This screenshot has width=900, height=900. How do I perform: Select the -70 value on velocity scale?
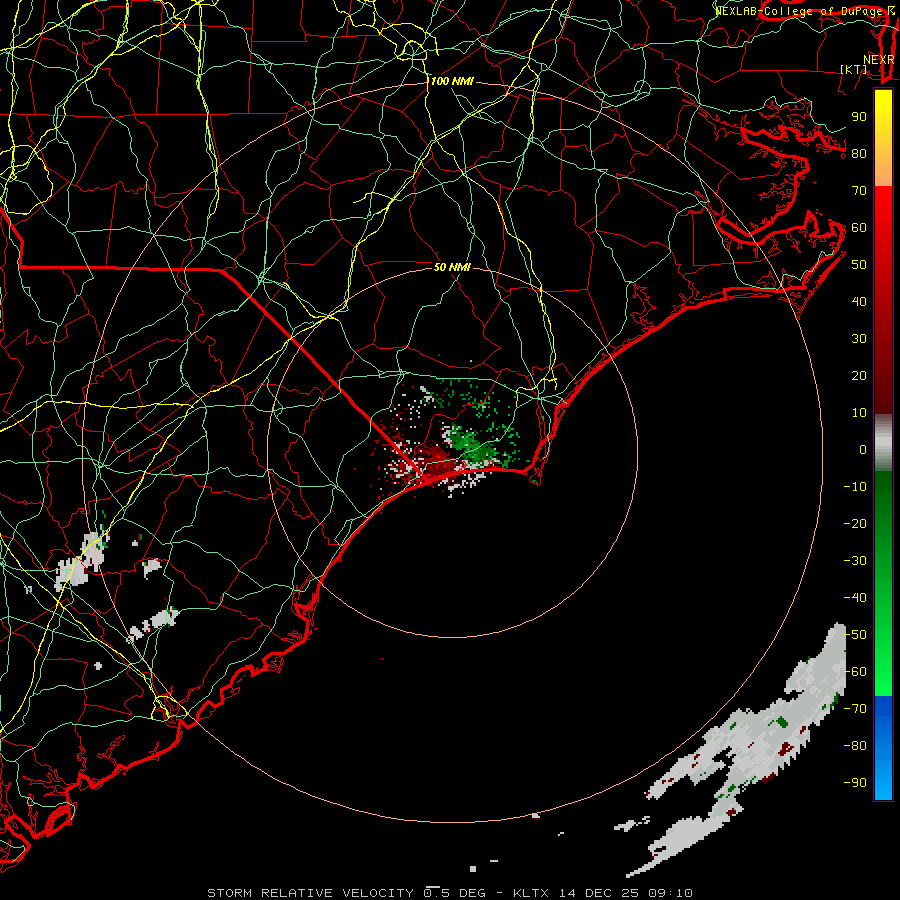(x=855, y=709)
